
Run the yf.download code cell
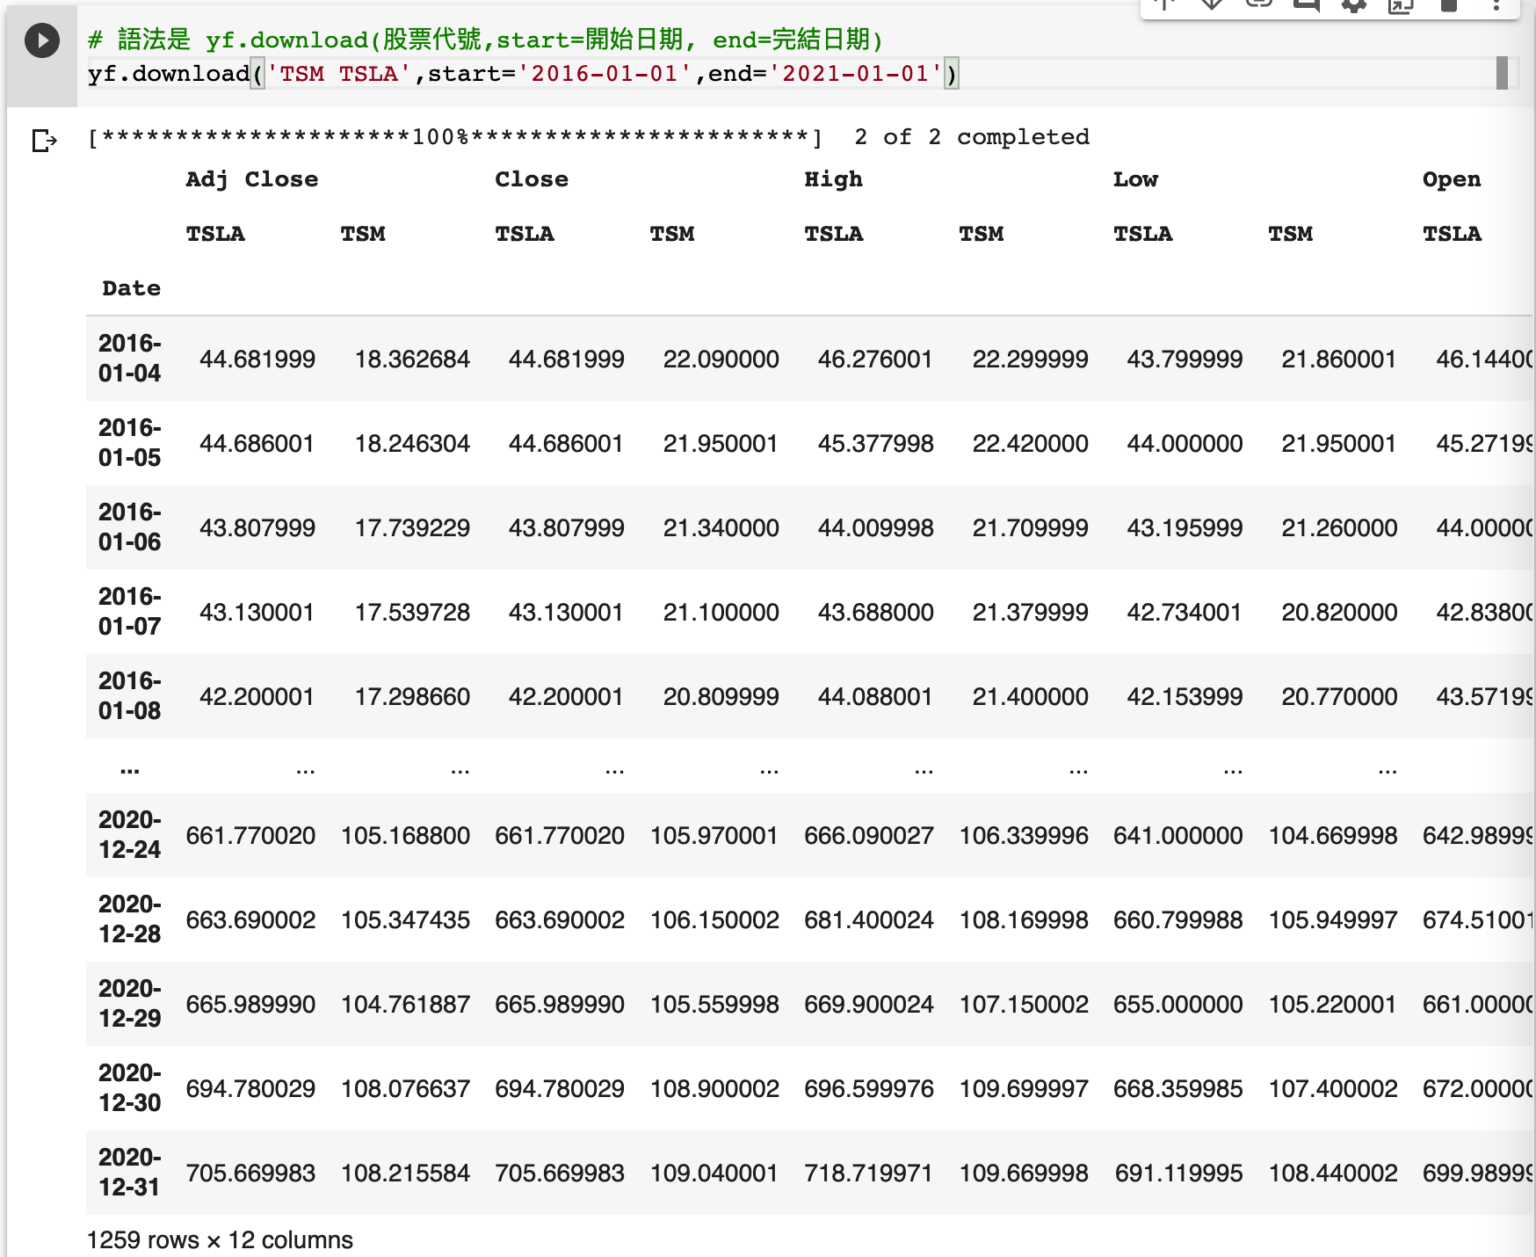41,42
